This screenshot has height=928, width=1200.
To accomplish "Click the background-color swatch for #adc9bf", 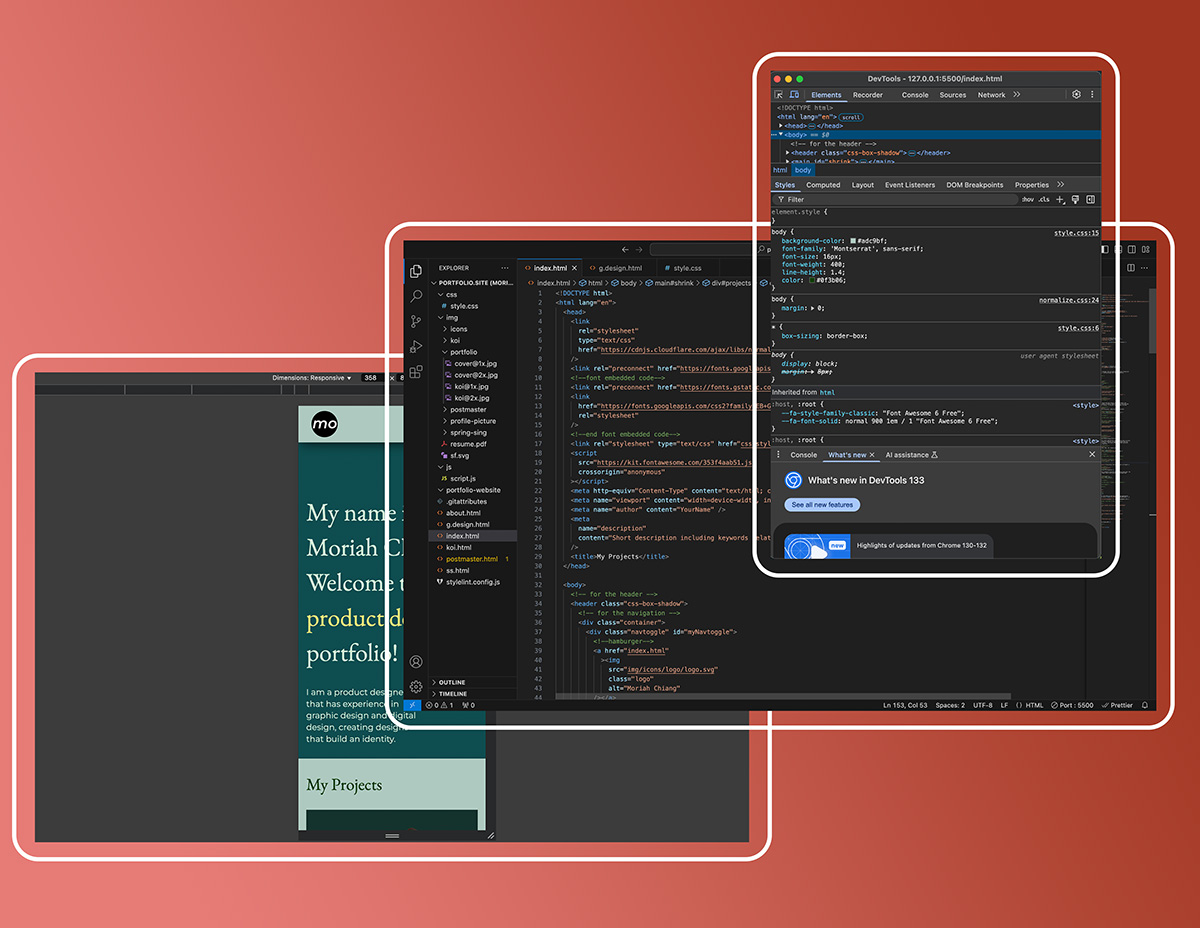I will coord(853,241).
